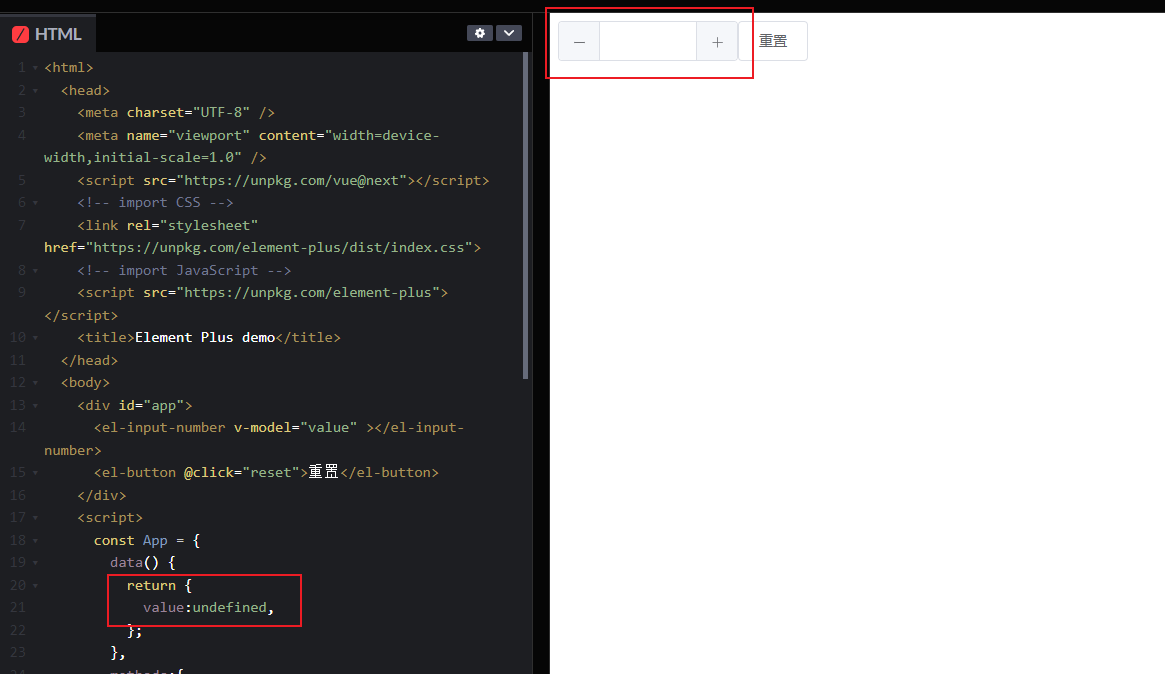Click inside the empty number input field
Viewport: 1165px width, 674px height.
[x=648, y=41]
